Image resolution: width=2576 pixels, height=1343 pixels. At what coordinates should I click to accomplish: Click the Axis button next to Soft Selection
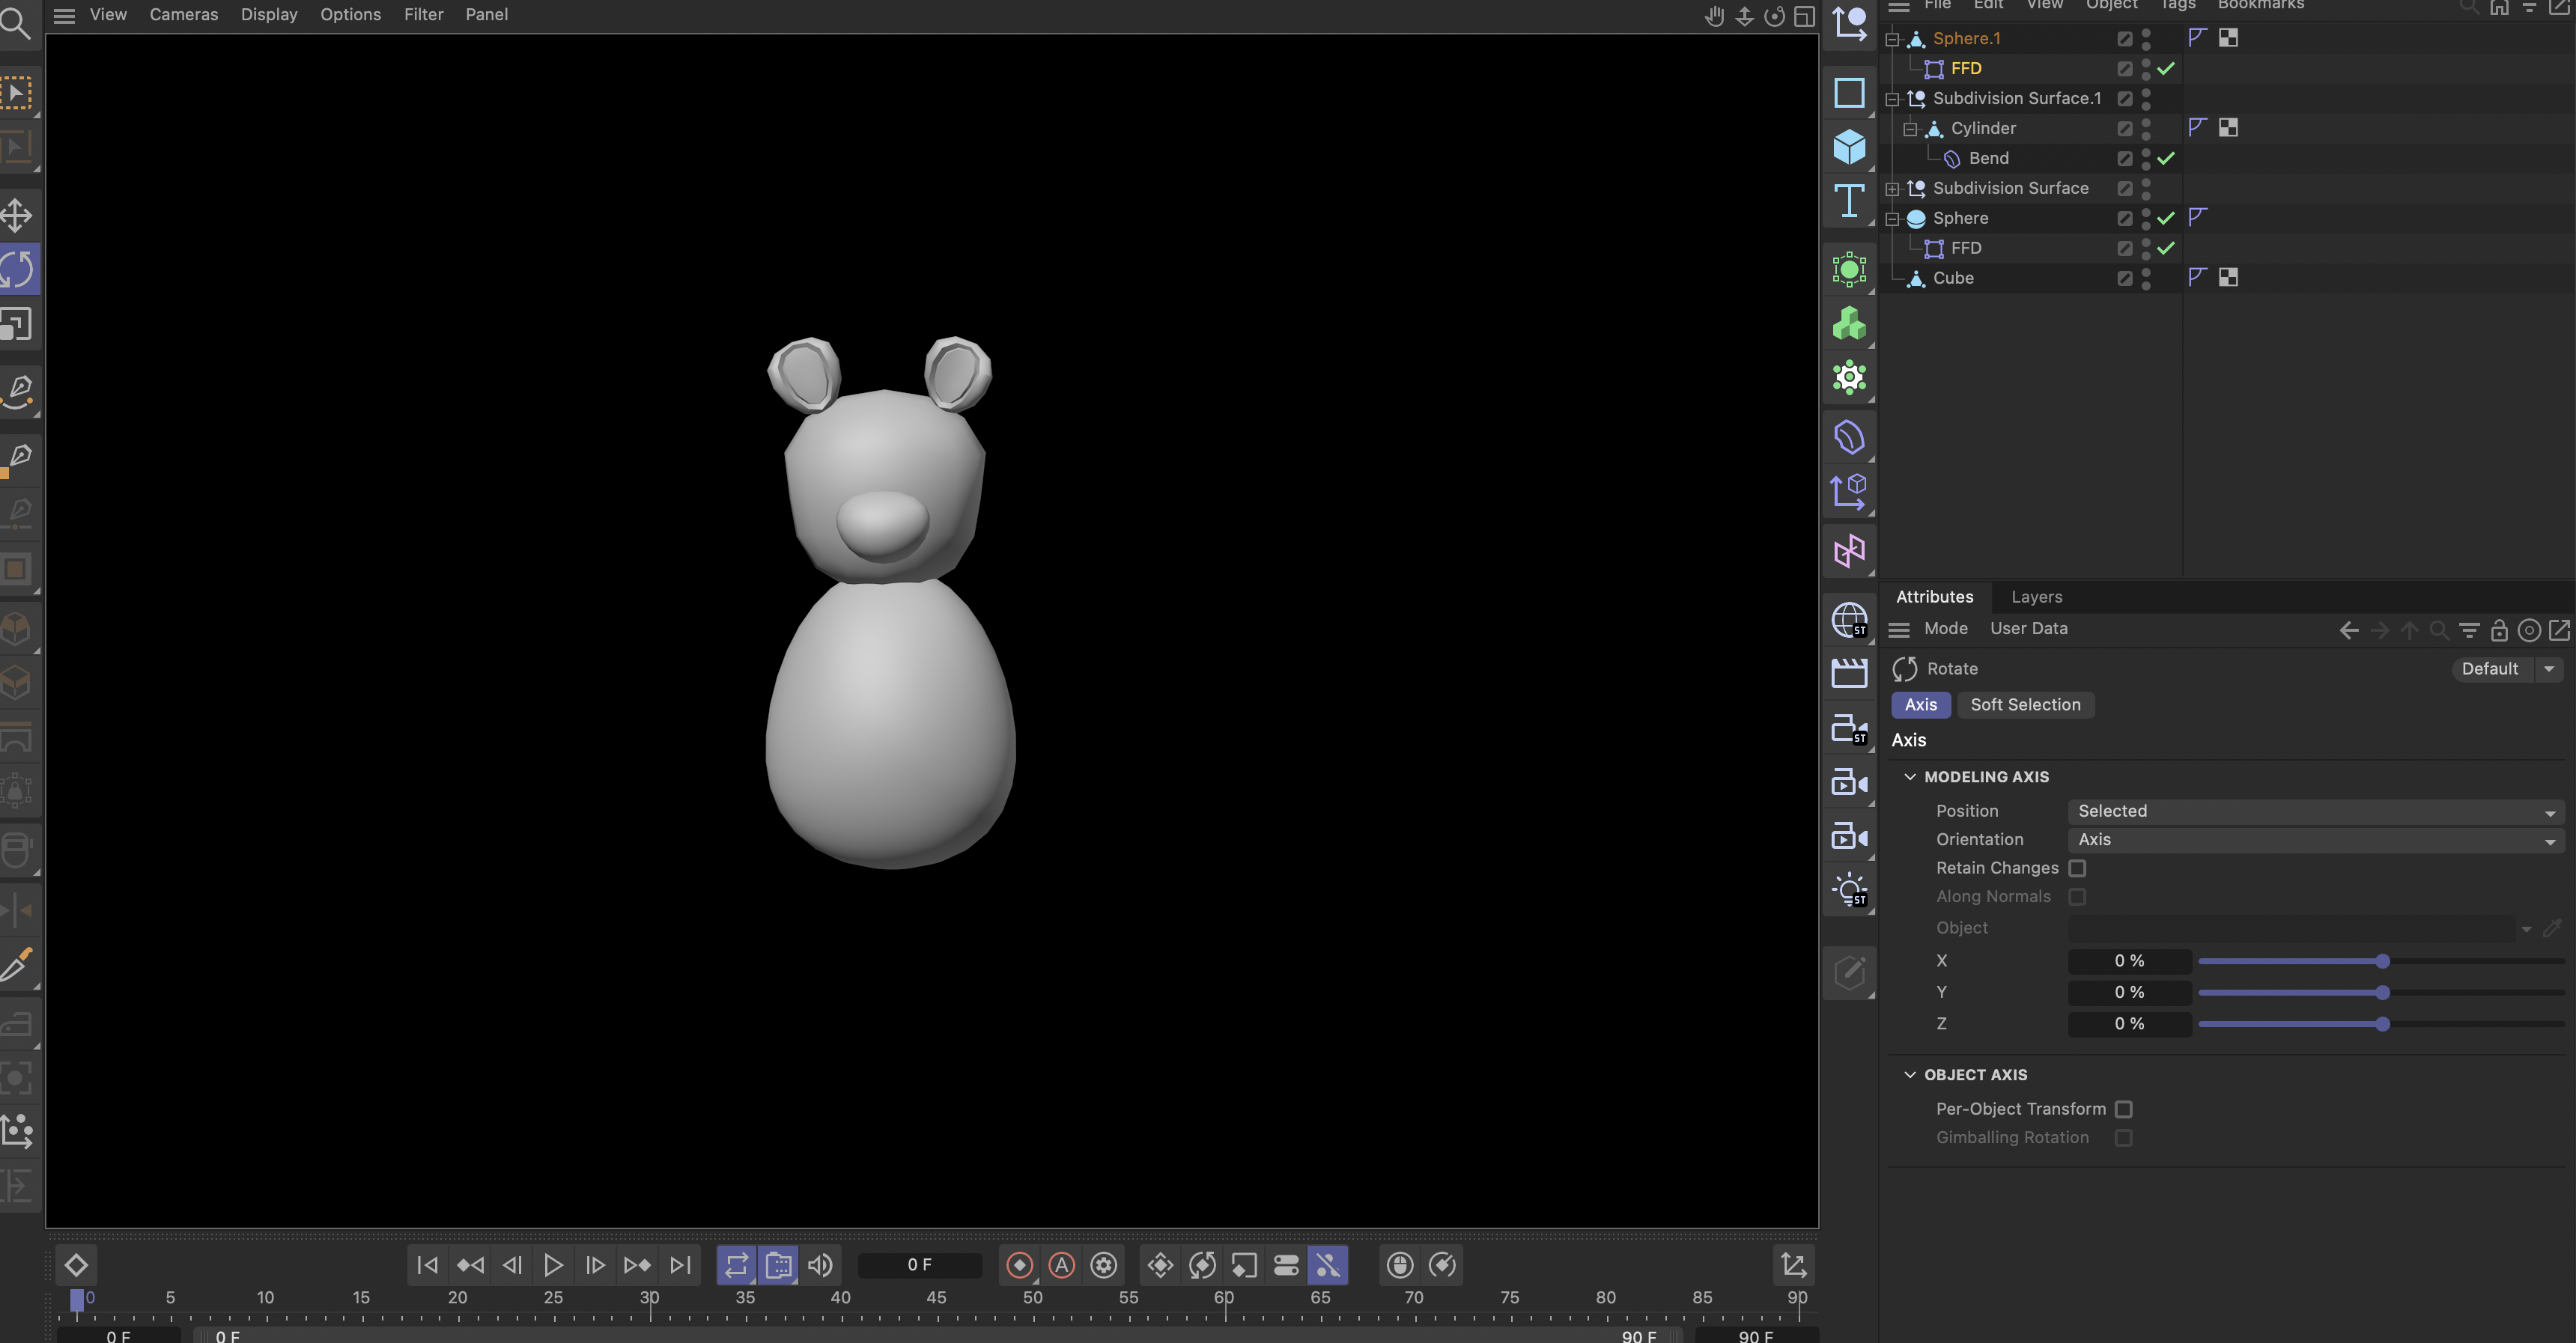coord(1919,705)
